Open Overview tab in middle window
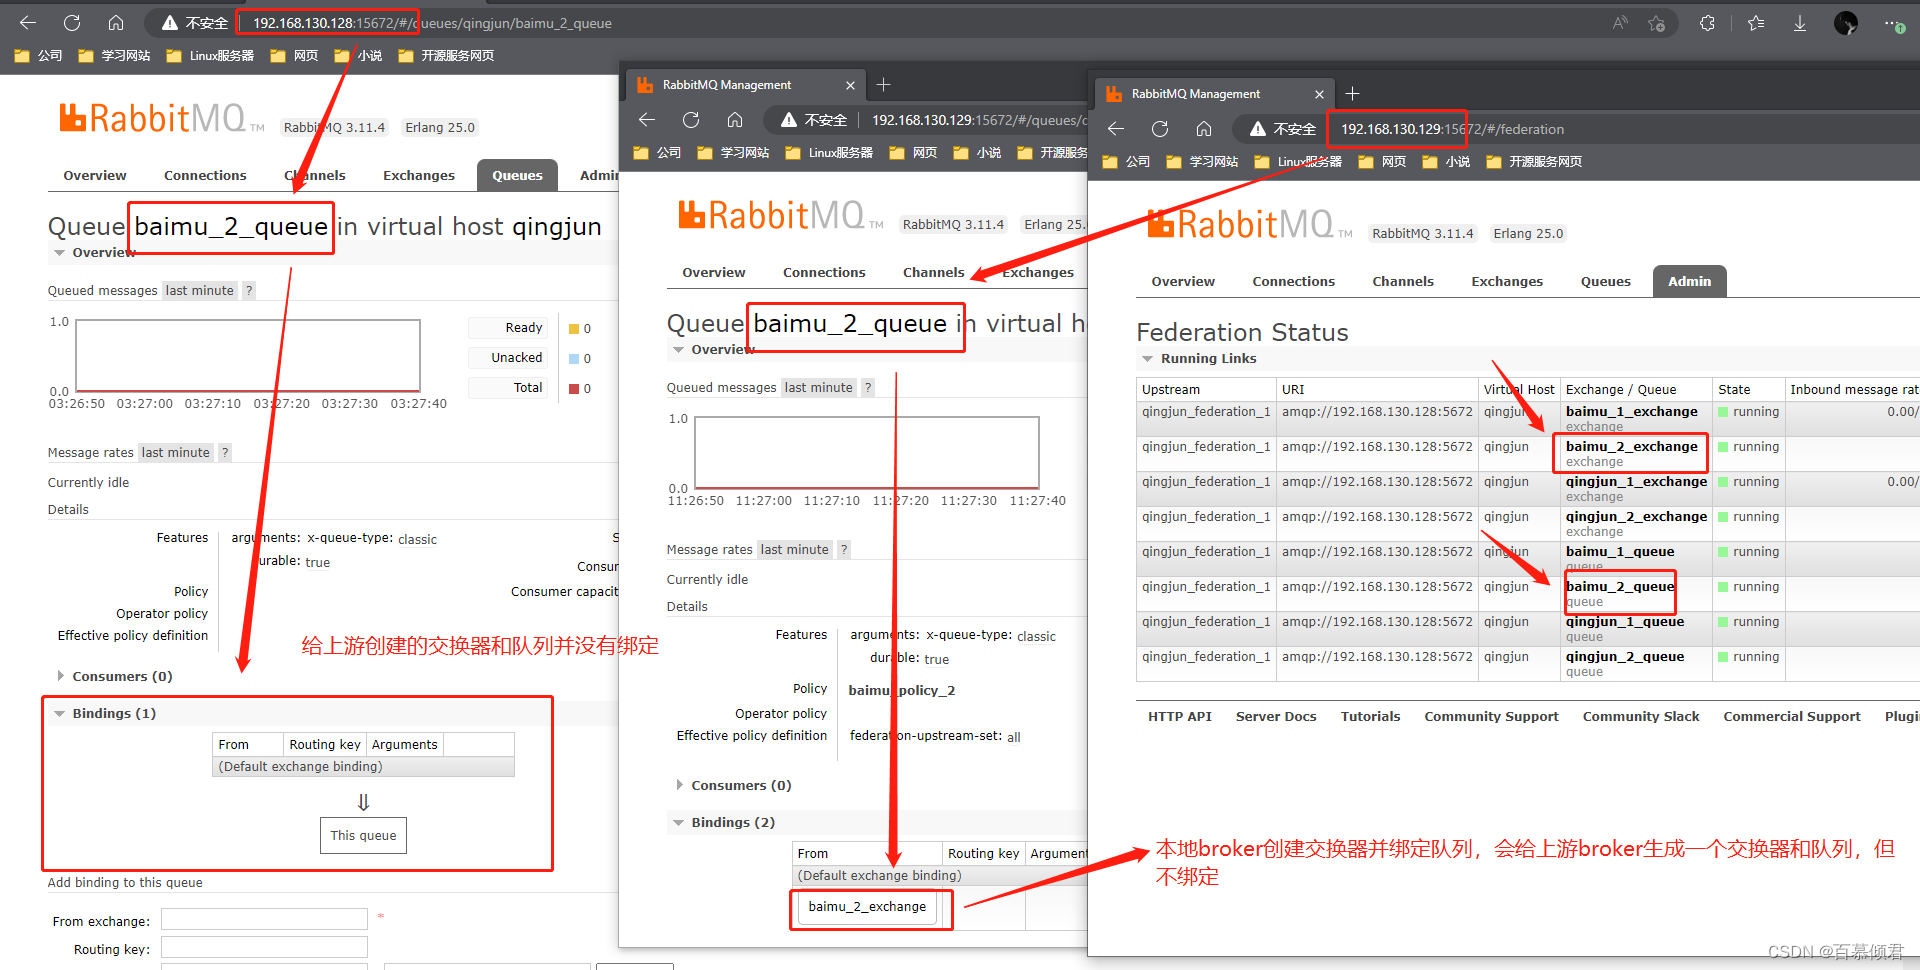 point(714,272)
